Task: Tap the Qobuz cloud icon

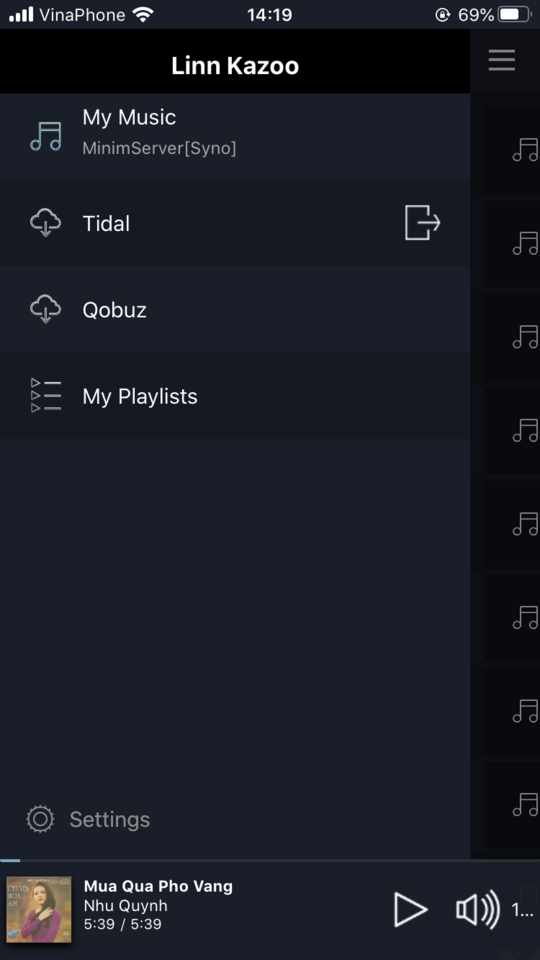Action: 46,309
